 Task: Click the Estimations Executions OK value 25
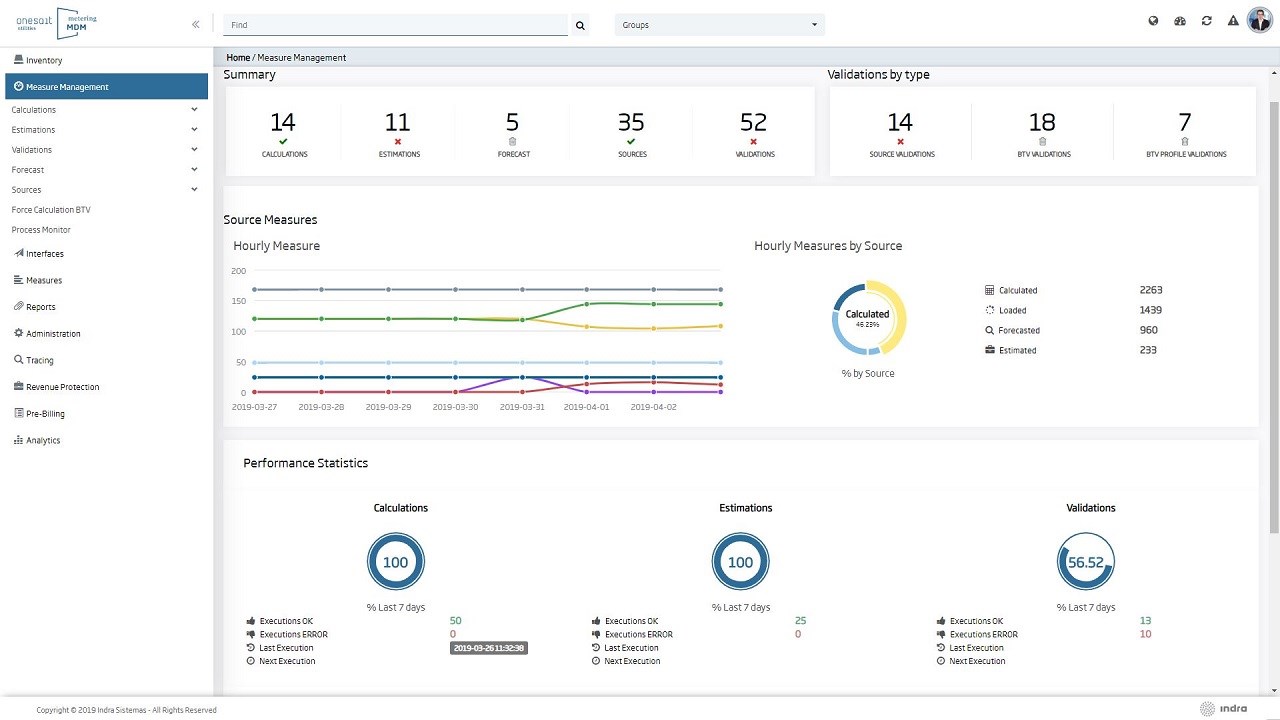pyautogui.click(x=800, y=621)
